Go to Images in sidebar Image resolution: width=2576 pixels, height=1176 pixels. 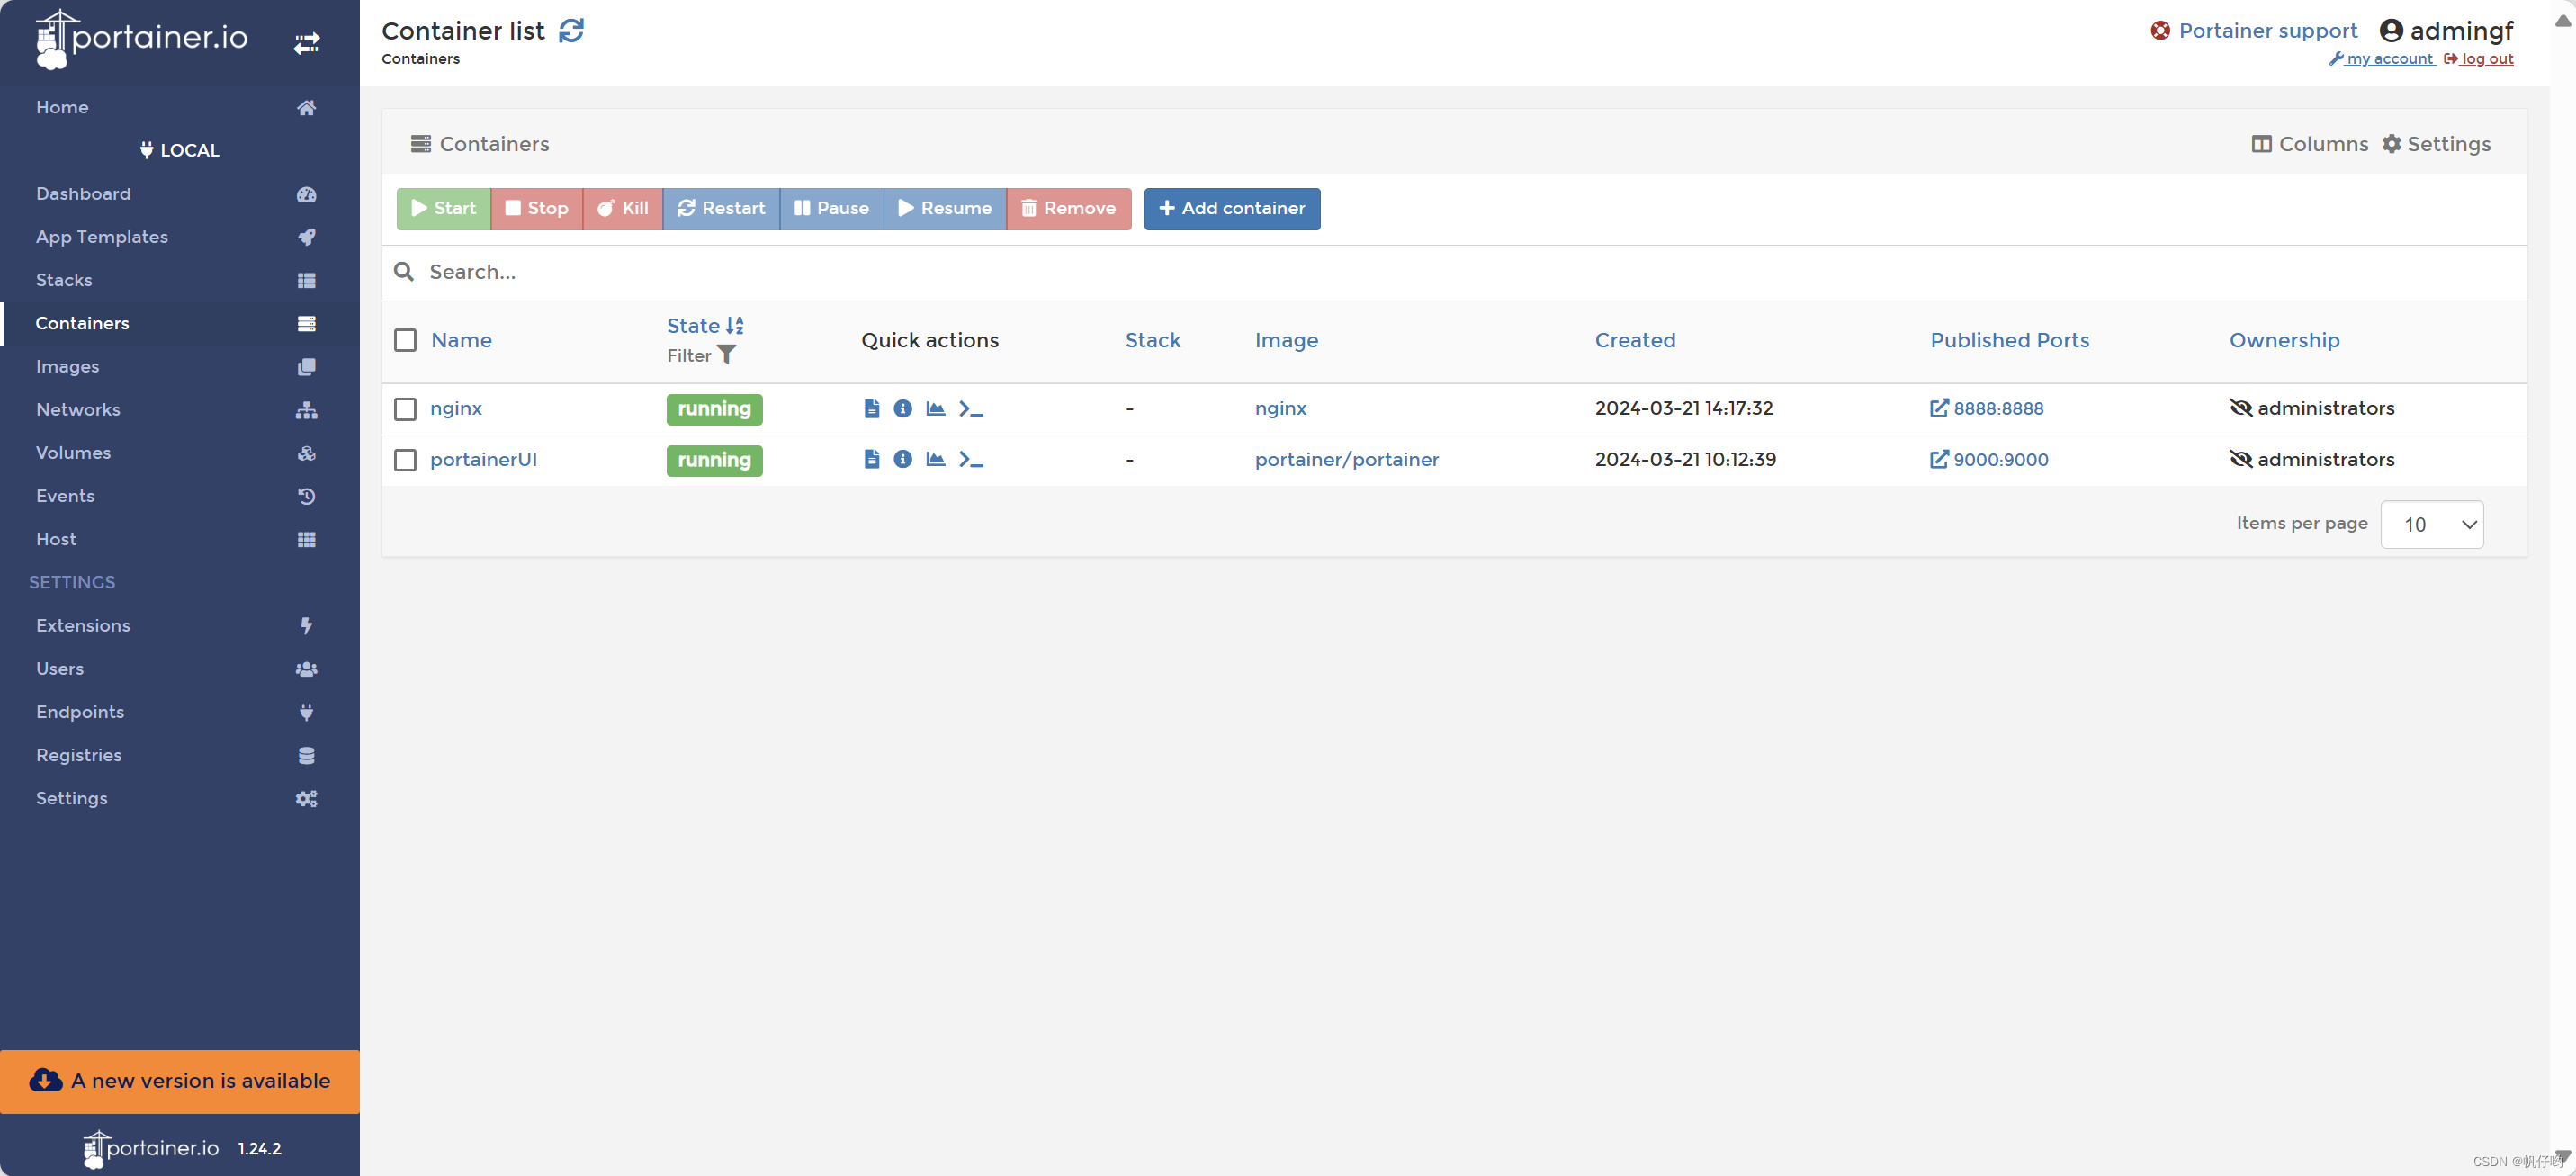[x=68, y=366]
